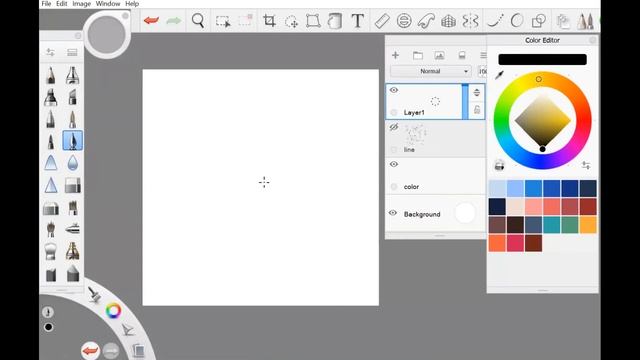
Task: Open the Window menu
Action: tap(108, 4)
